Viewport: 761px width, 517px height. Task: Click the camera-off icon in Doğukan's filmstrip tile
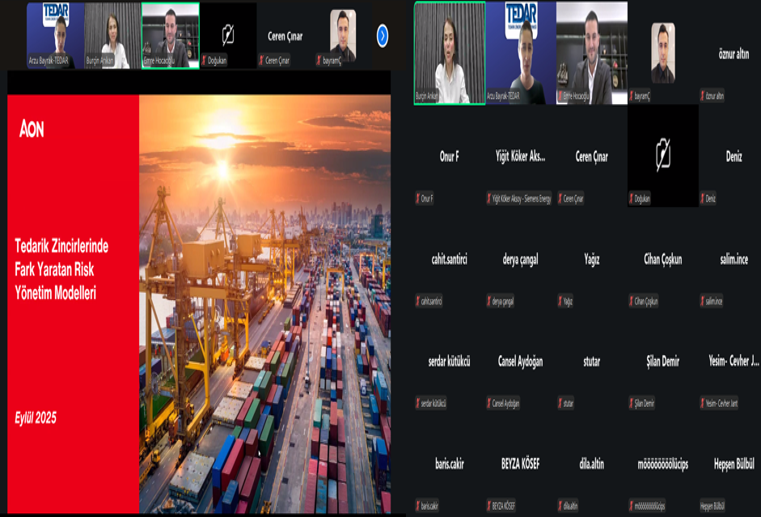[x=228, y=36]
